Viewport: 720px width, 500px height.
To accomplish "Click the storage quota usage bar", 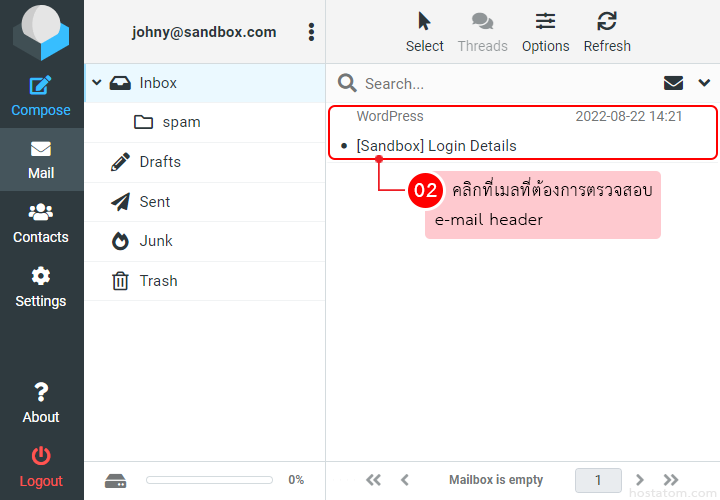I will (x=209, y=480).
